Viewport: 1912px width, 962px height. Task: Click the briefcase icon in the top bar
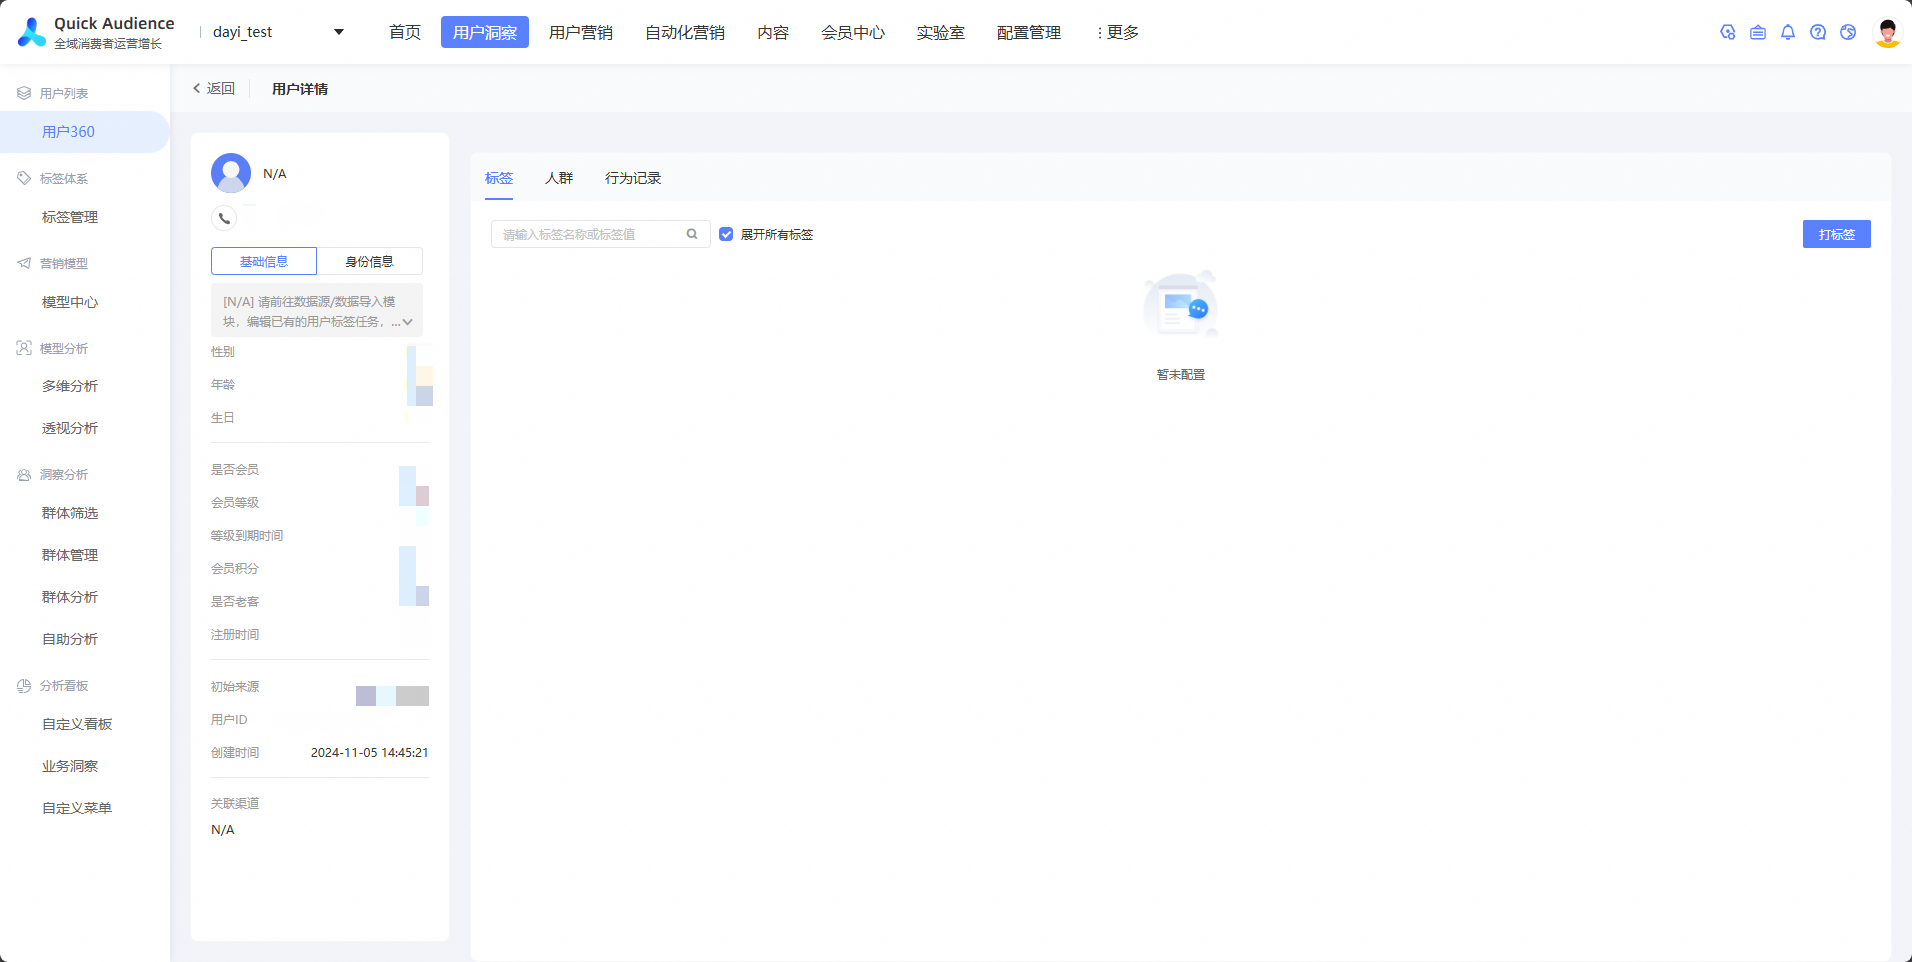[x=1758, y=32]
